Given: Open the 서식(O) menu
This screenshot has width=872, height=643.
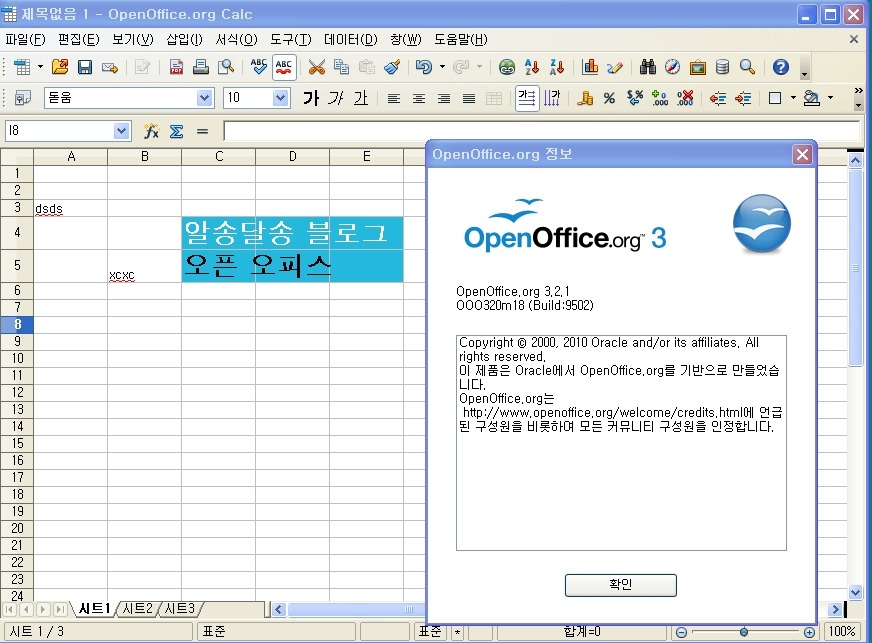Looking at the screenshot, I should click(236, 40).
